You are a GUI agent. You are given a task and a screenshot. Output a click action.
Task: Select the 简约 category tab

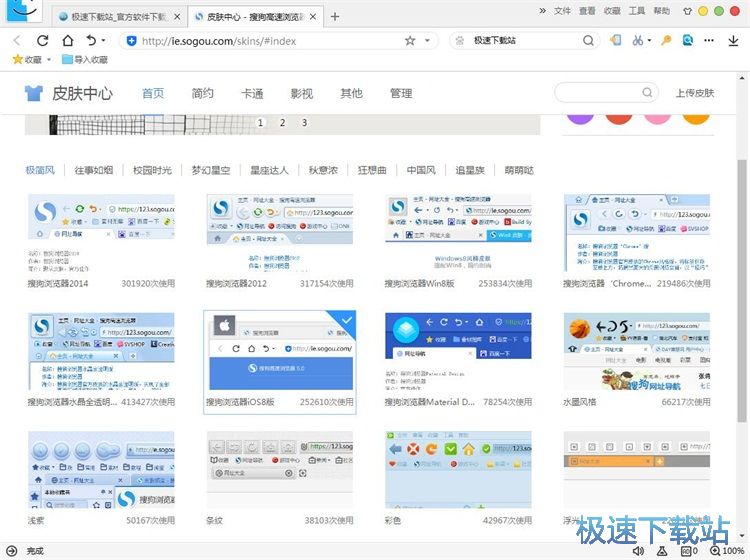[202, 93]
